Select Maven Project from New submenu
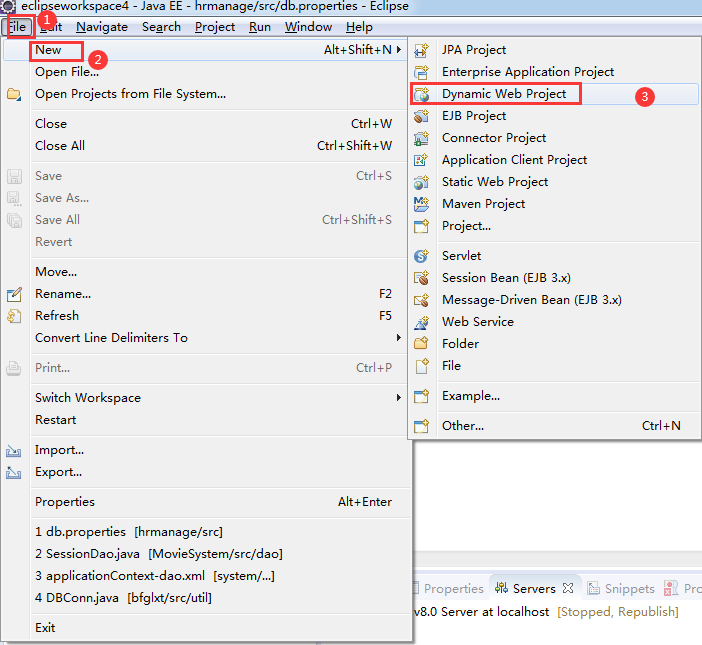Image resolution: width=702 pixels, height=645 pixels. pos(554,204)
